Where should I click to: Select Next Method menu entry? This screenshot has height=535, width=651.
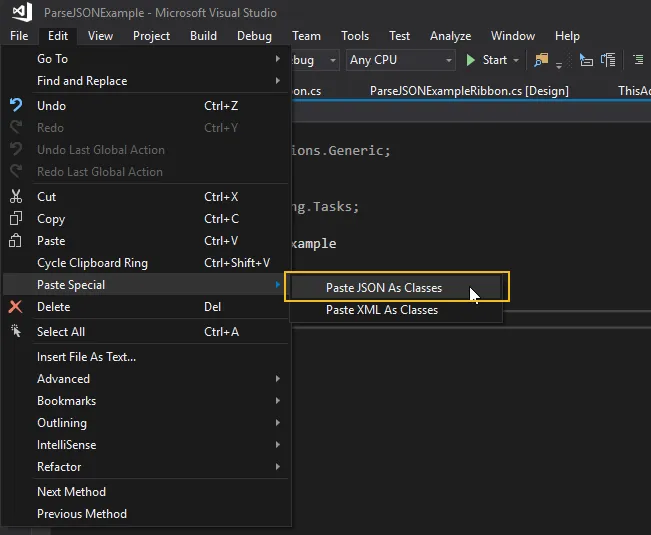point(145,491)
